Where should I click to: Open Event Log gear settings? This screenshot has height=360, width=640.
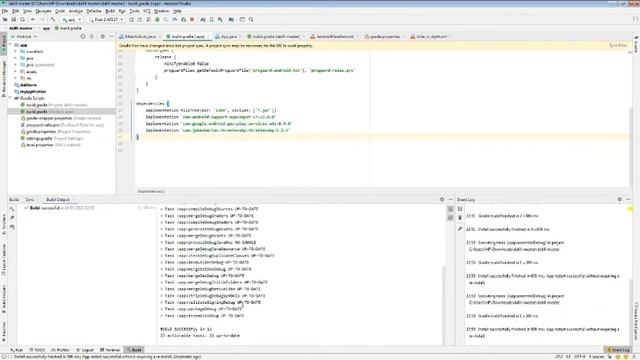(x=620, y=200)
